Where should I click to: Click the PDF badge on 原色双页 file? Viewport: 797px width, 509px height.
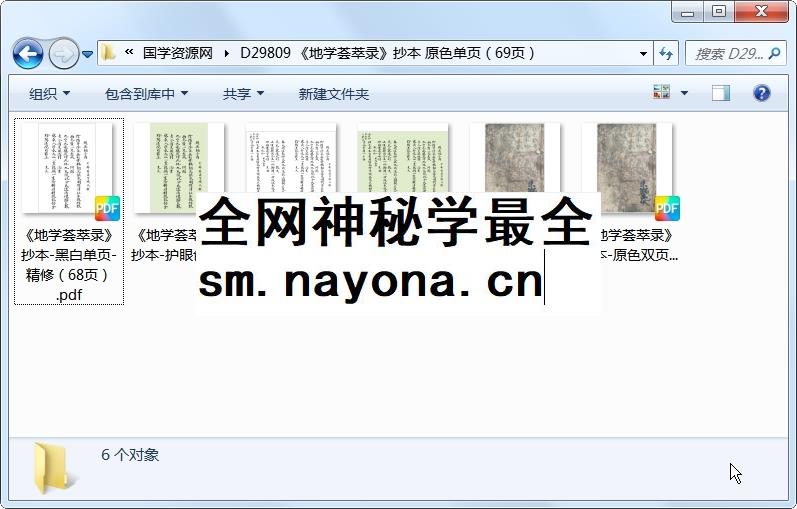(x=667, y=208)
